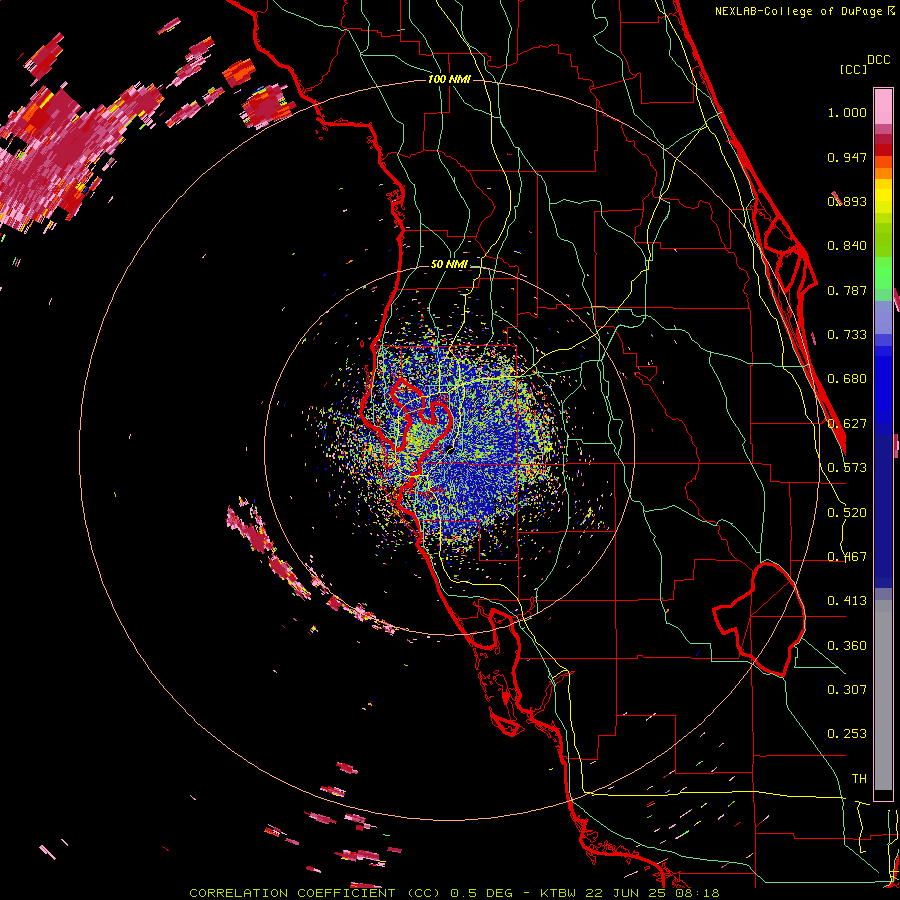Click the 0.520 scale value

point(847,513)
